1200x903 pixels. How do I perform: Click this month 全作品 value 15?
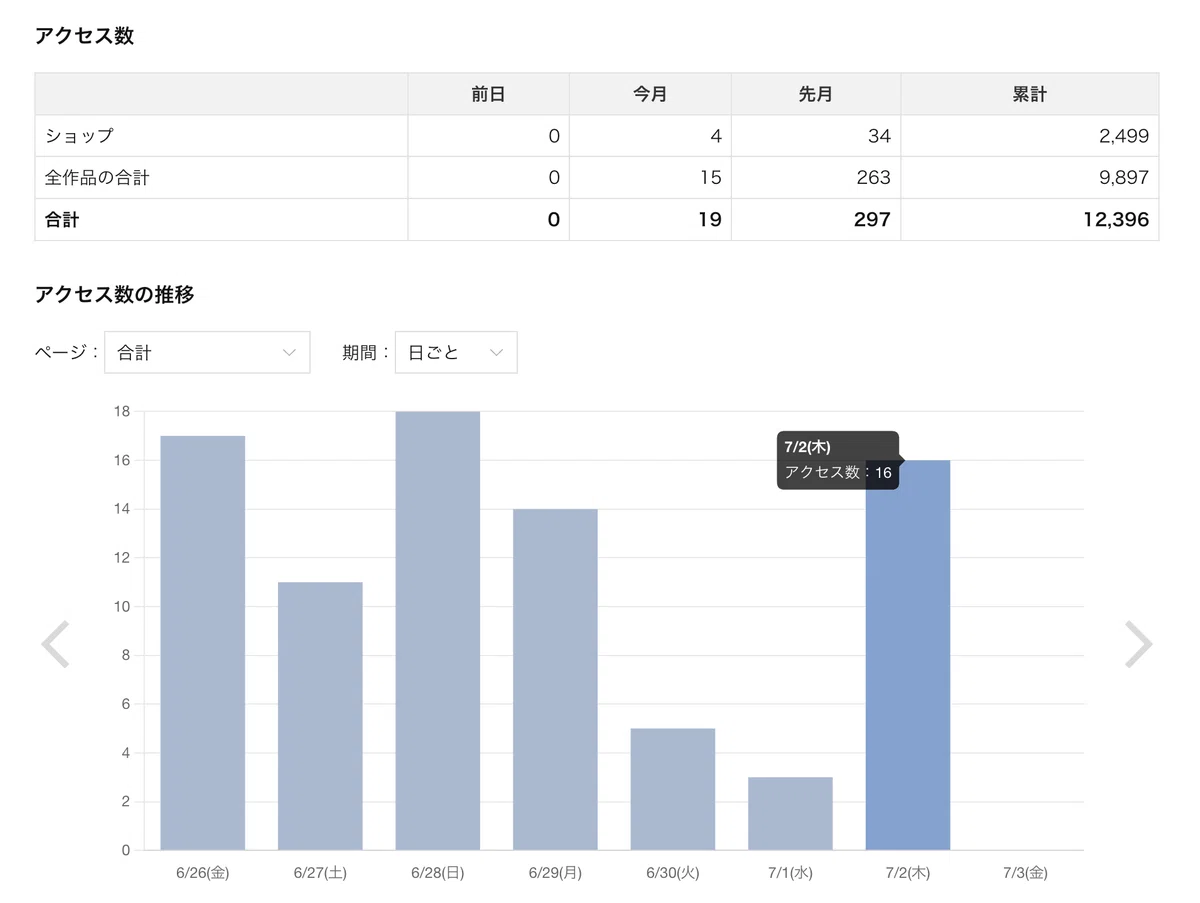711,178
